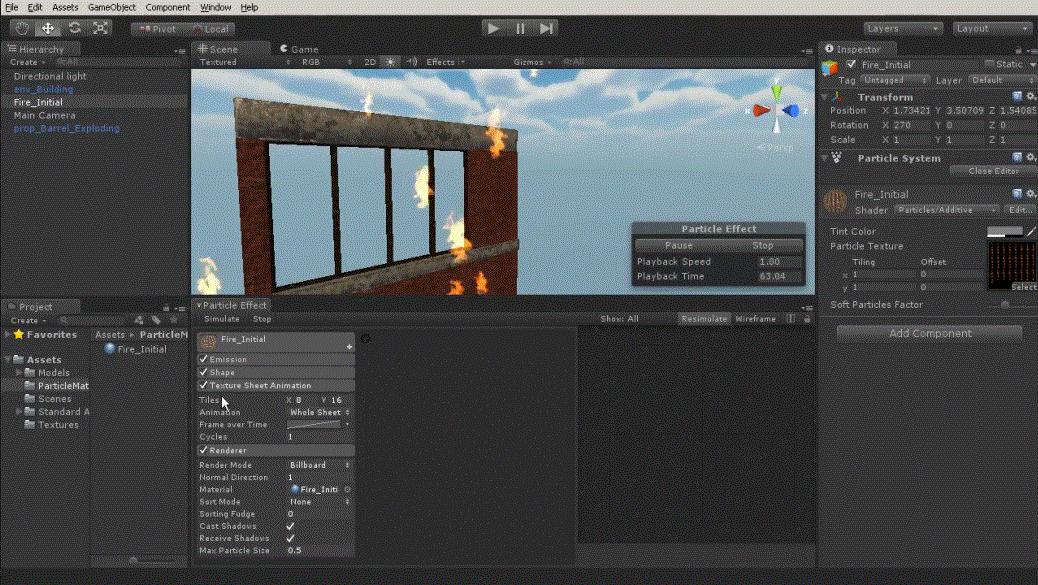Click the Add Component button
Viewport: 1038px width, 585px height.
pyautogui.click(x=929, y=334)
